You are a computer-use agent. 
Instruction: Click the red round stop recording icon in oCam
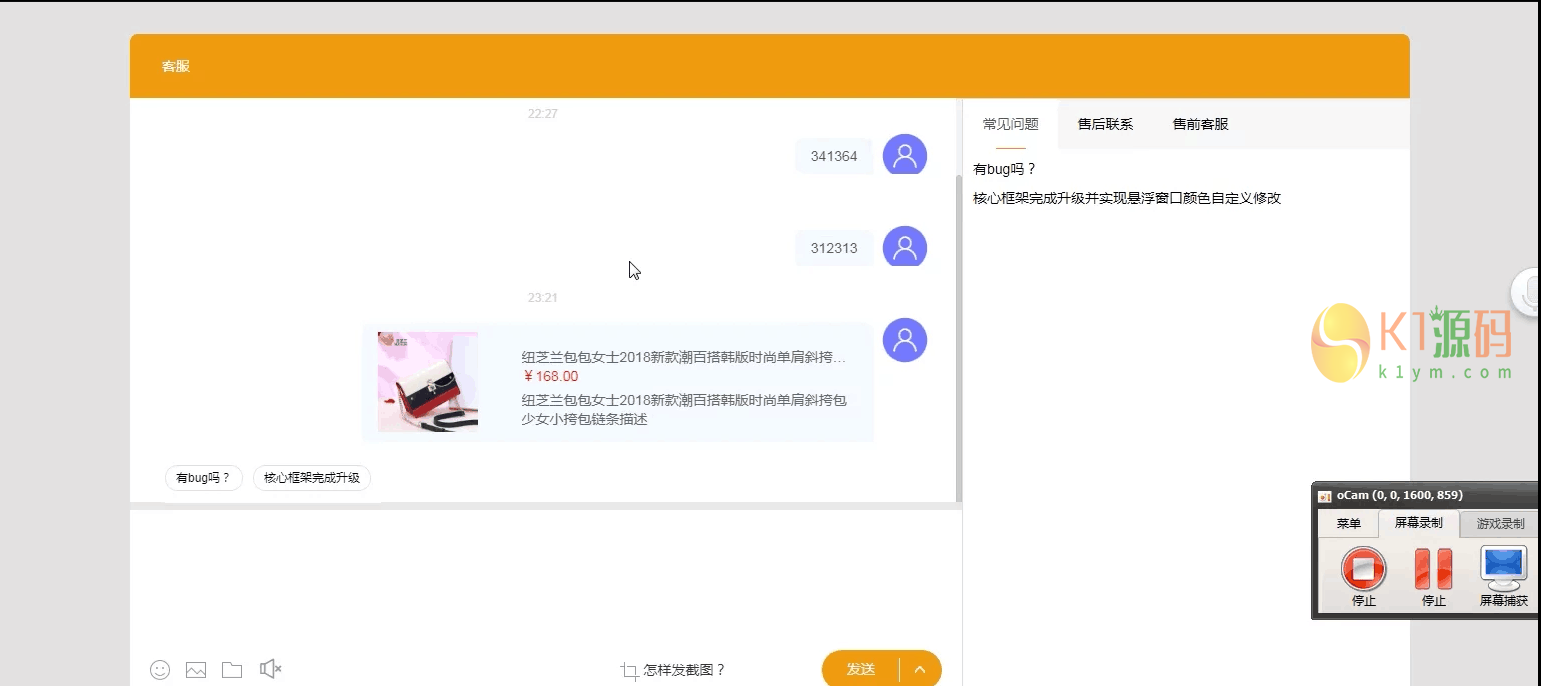[x=1363, y=569]
